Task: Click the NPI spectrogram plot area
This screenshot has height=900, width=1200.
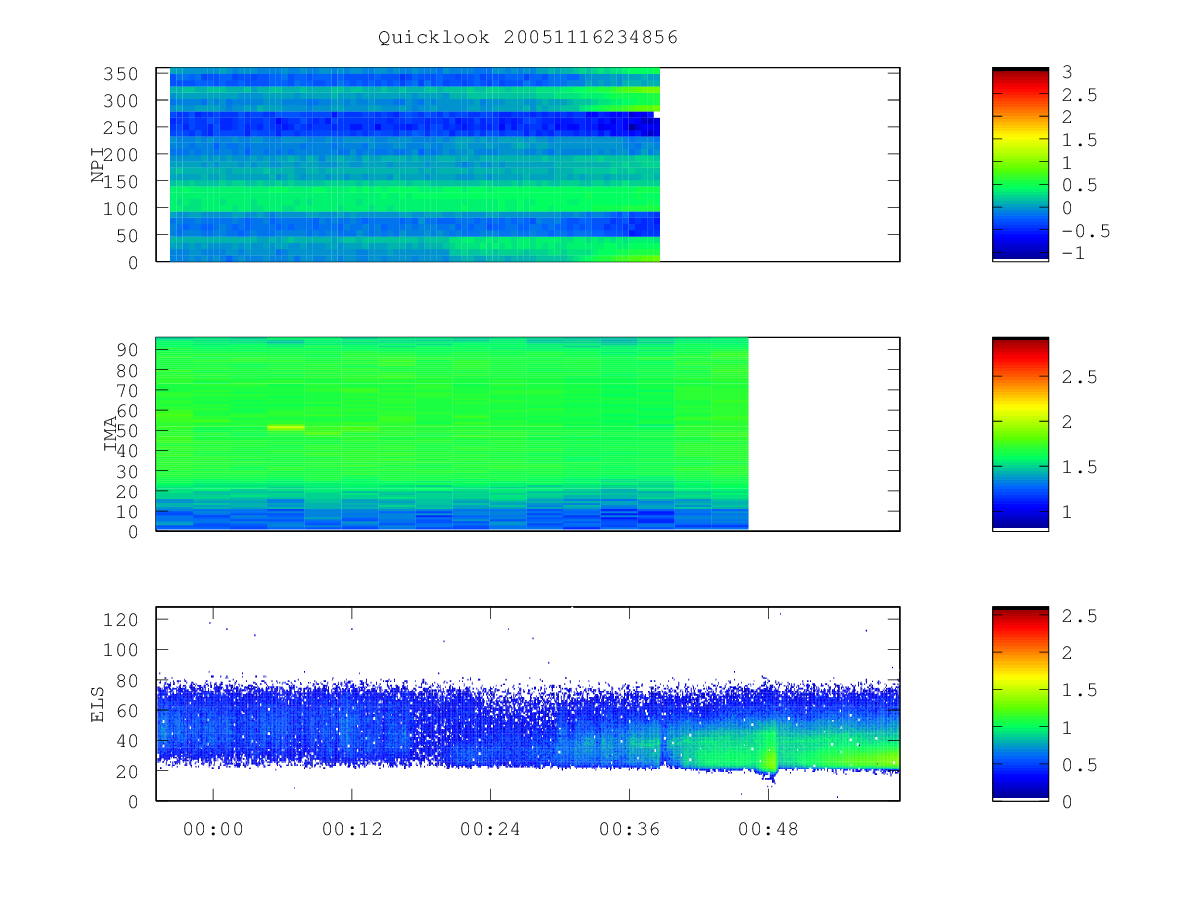Action: tap(528, 165)
